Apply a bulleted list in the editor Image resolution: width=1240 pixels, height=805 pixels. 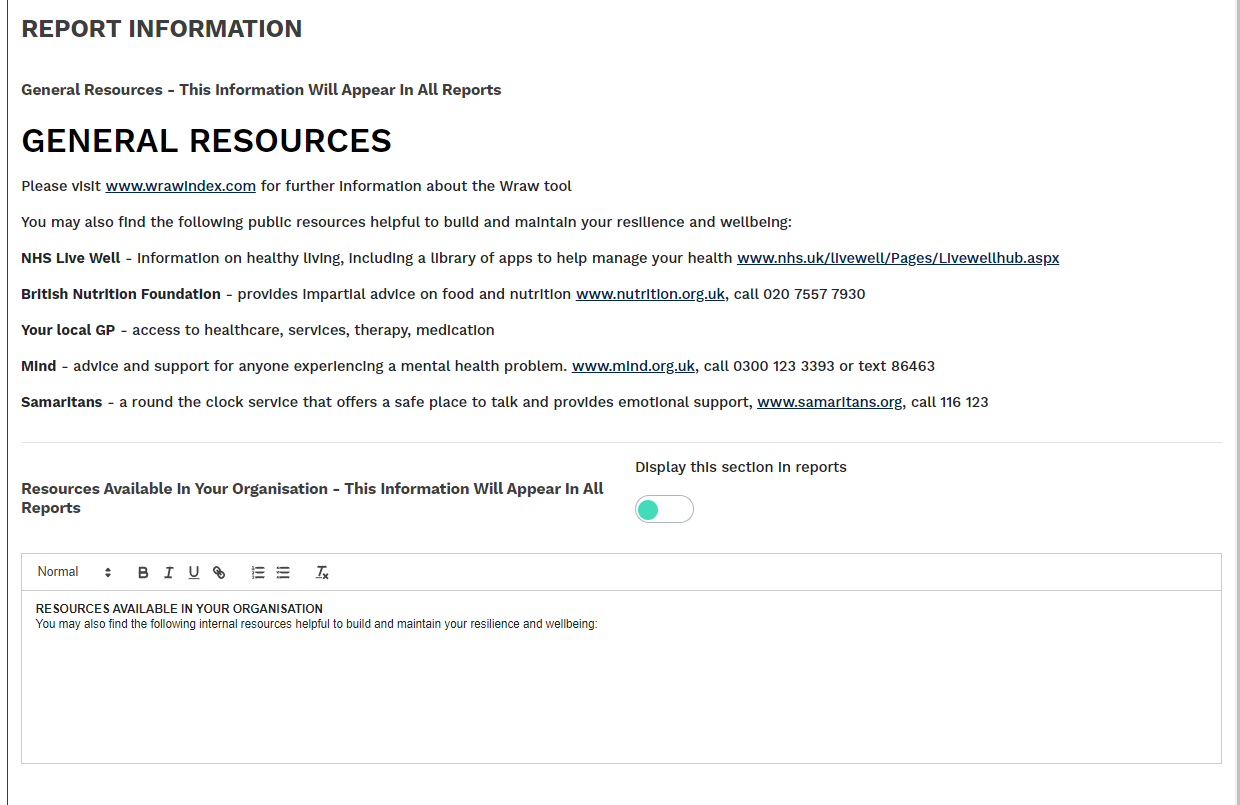tap(283, 573)
